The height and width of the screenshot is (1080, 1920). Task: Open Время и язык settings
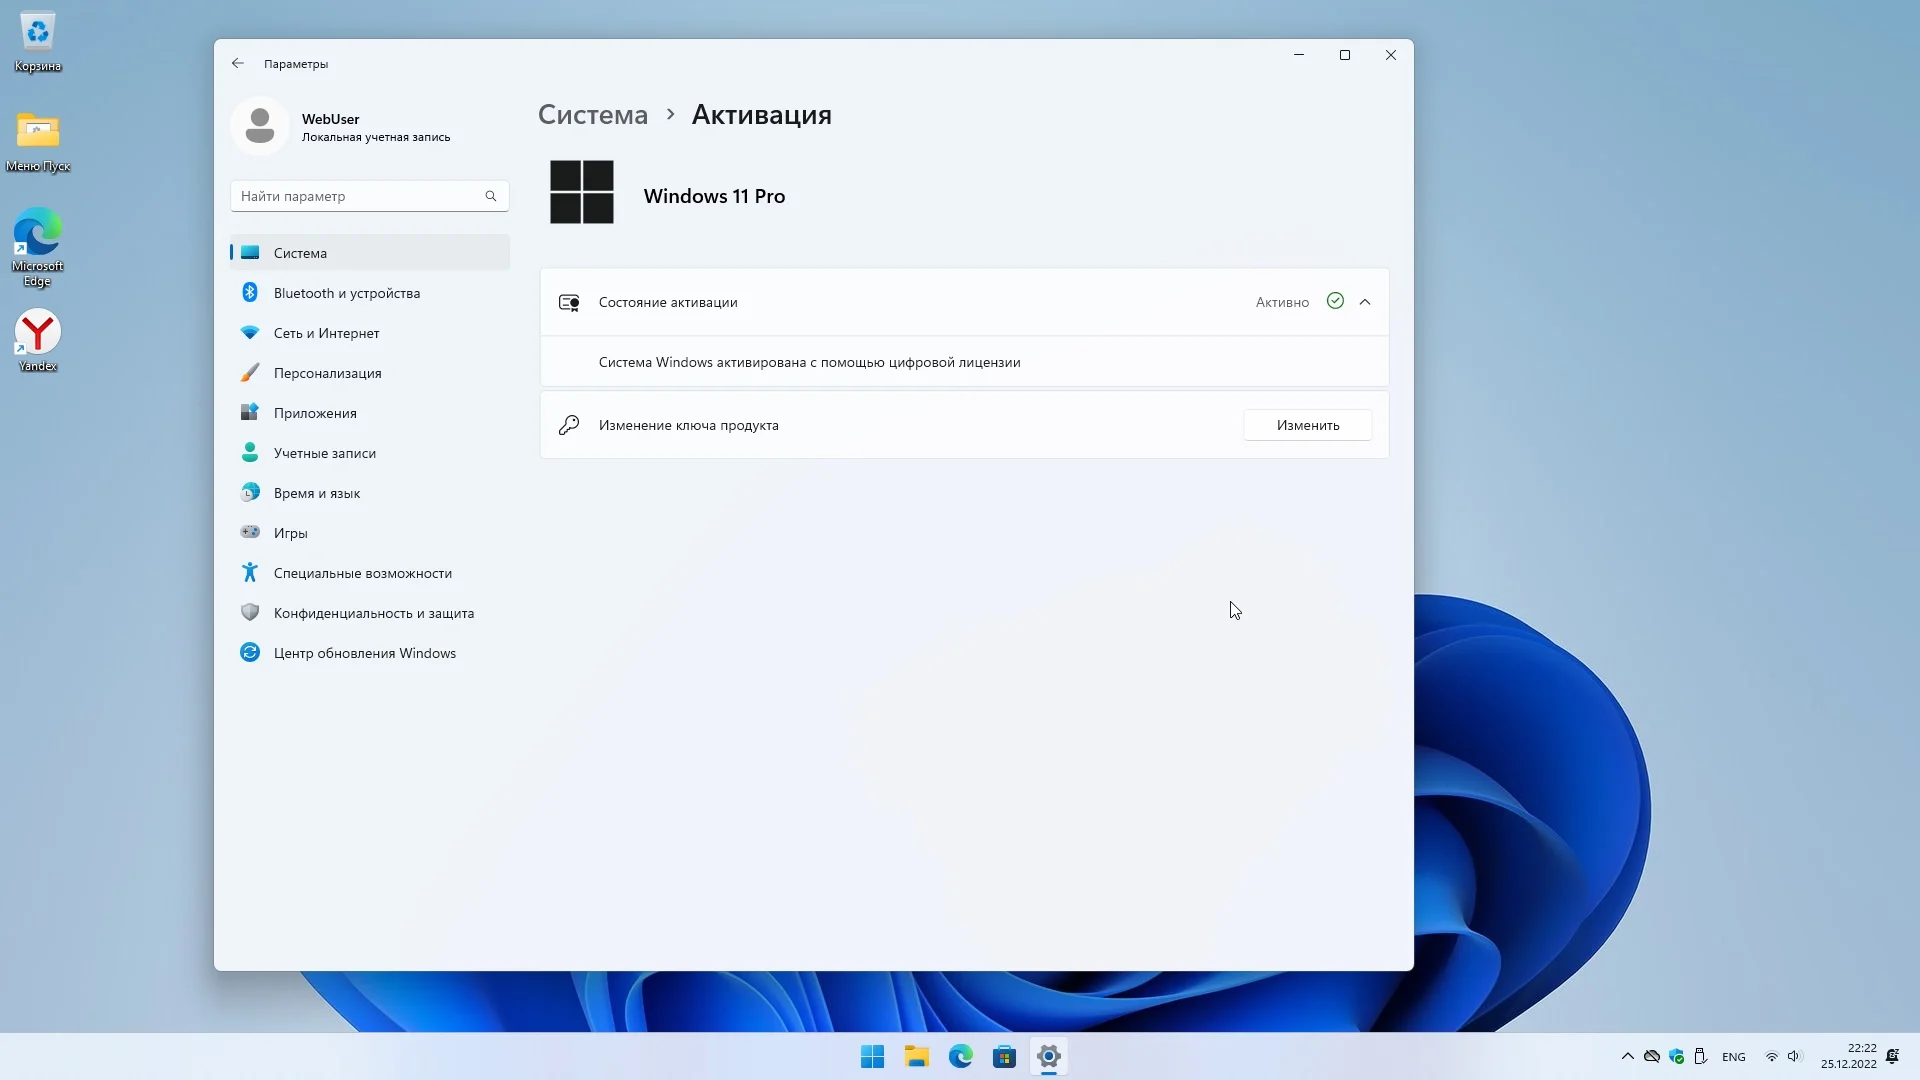point(316,493)
